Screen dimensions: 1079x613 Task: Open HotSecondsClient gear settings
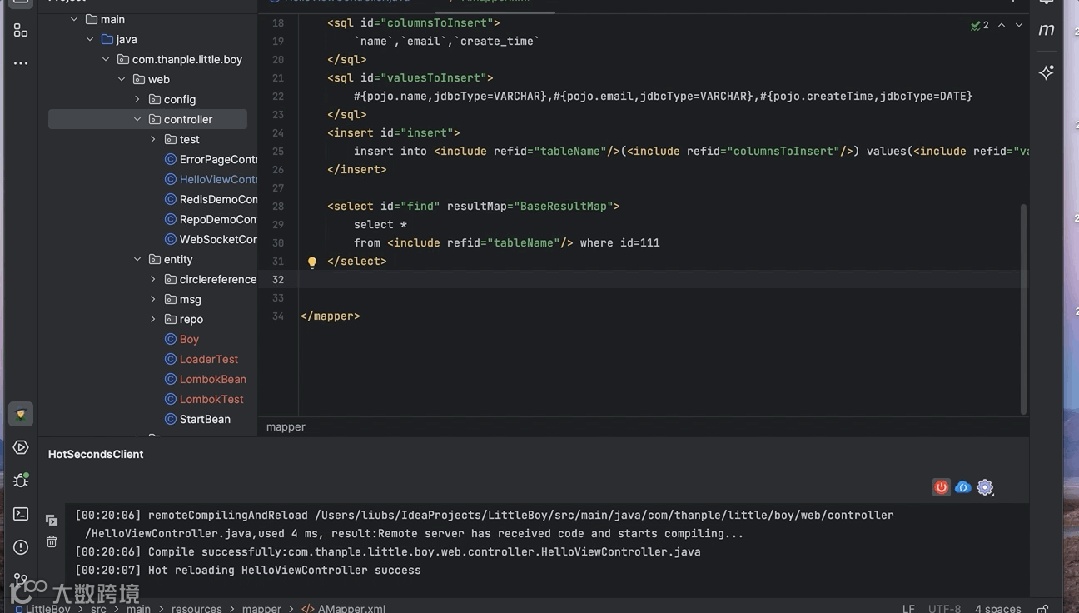coord(985,487)
